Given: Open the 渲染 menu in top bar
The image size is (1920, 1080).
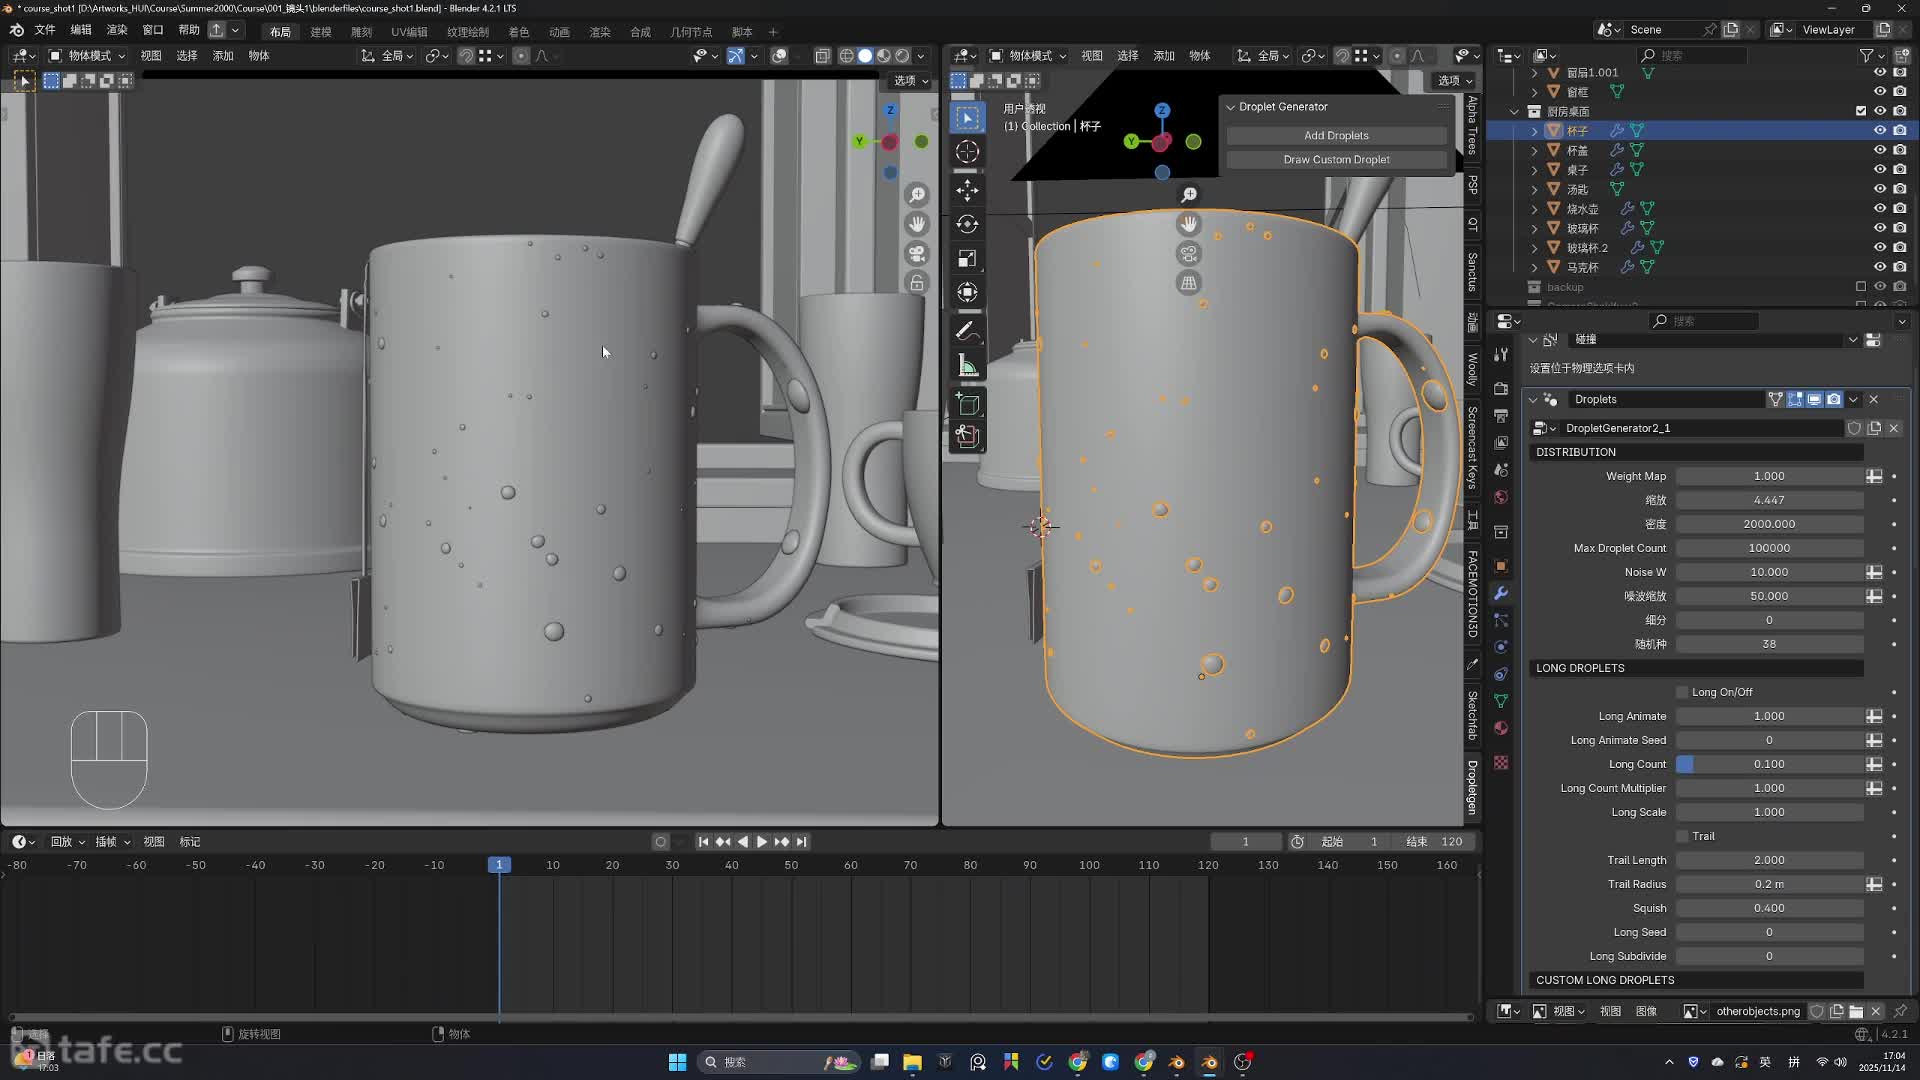Looking at the screenshot, I should (117, 30).
